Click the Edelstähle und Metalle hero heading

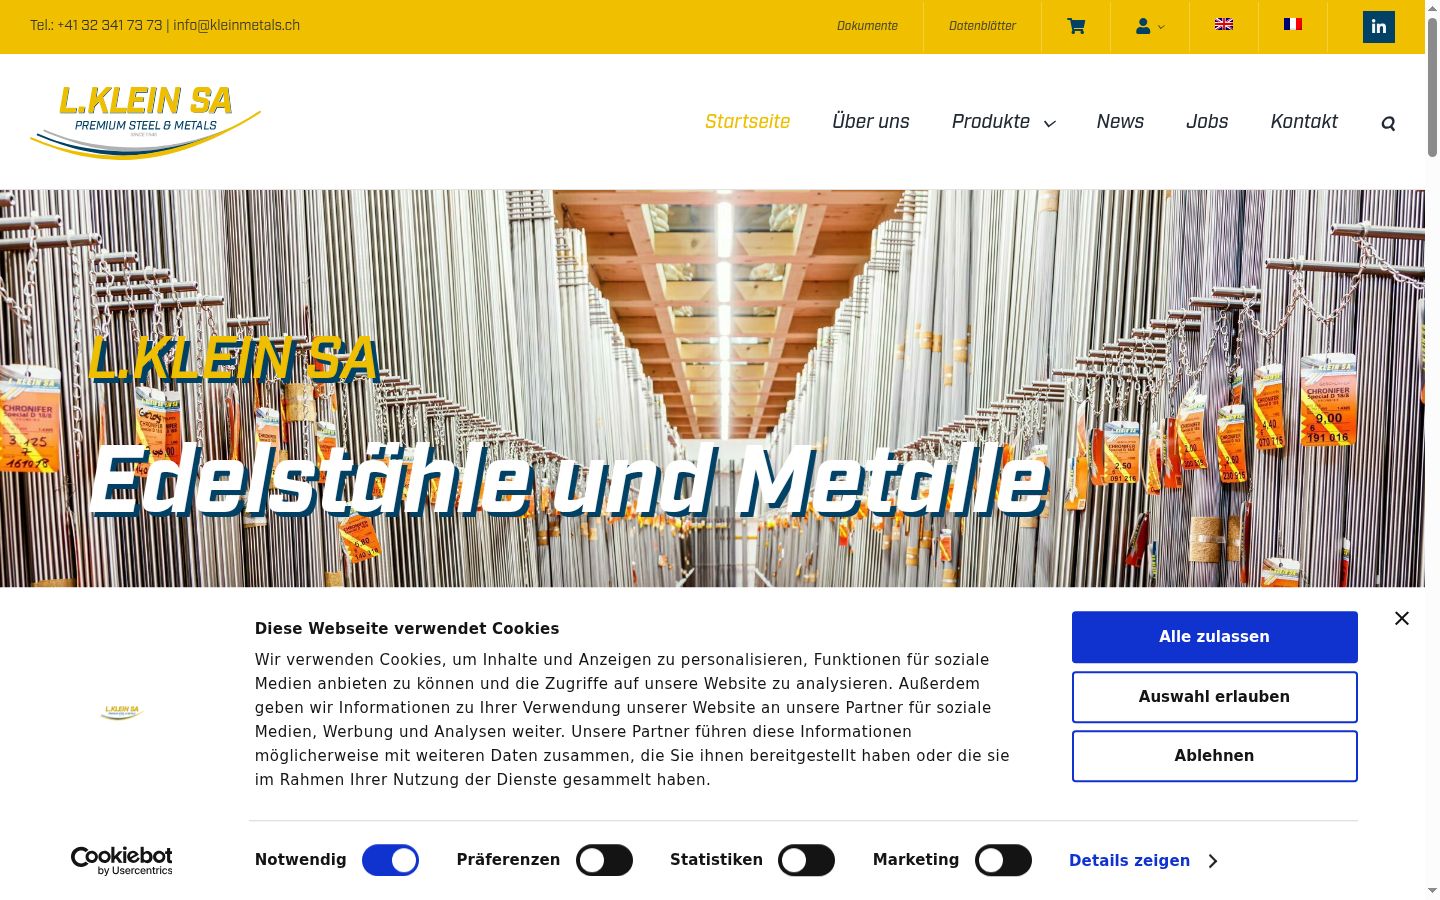(x=569, y=481)
